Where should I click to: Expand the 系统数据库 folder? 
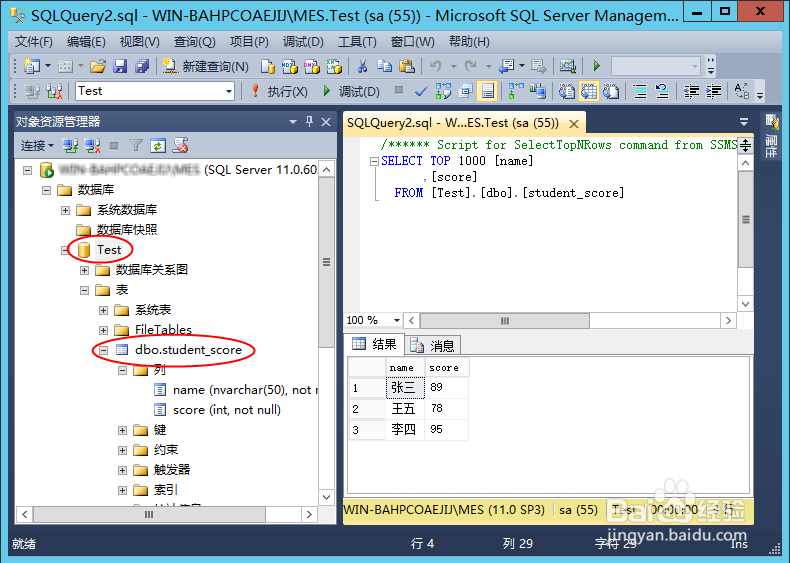click(x=65, y=210)
